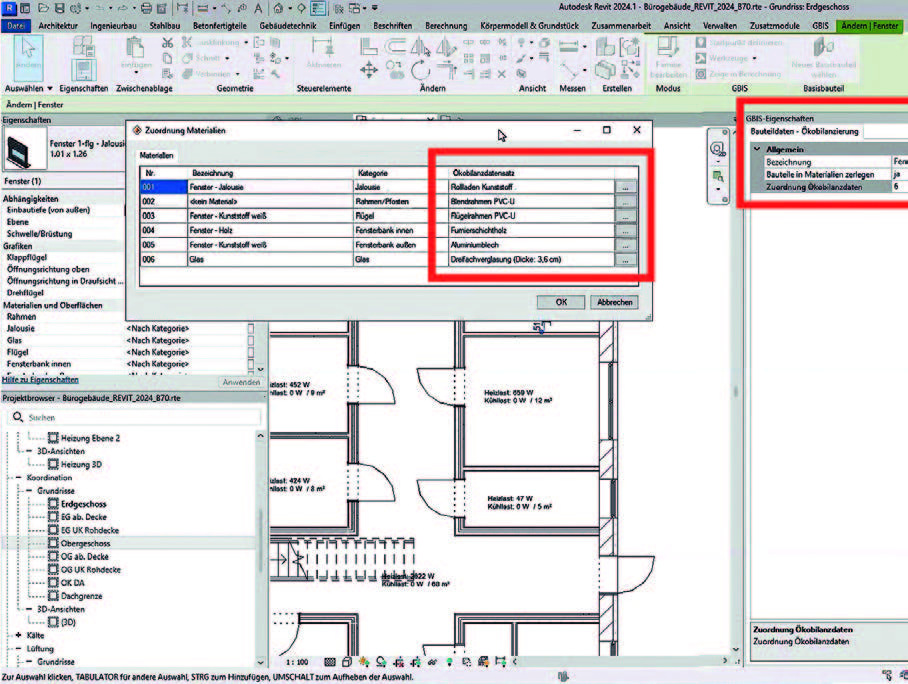Select the Materialien tab in the dialog
This screenshot has width=908, height=684.
(x=156, y=155)
